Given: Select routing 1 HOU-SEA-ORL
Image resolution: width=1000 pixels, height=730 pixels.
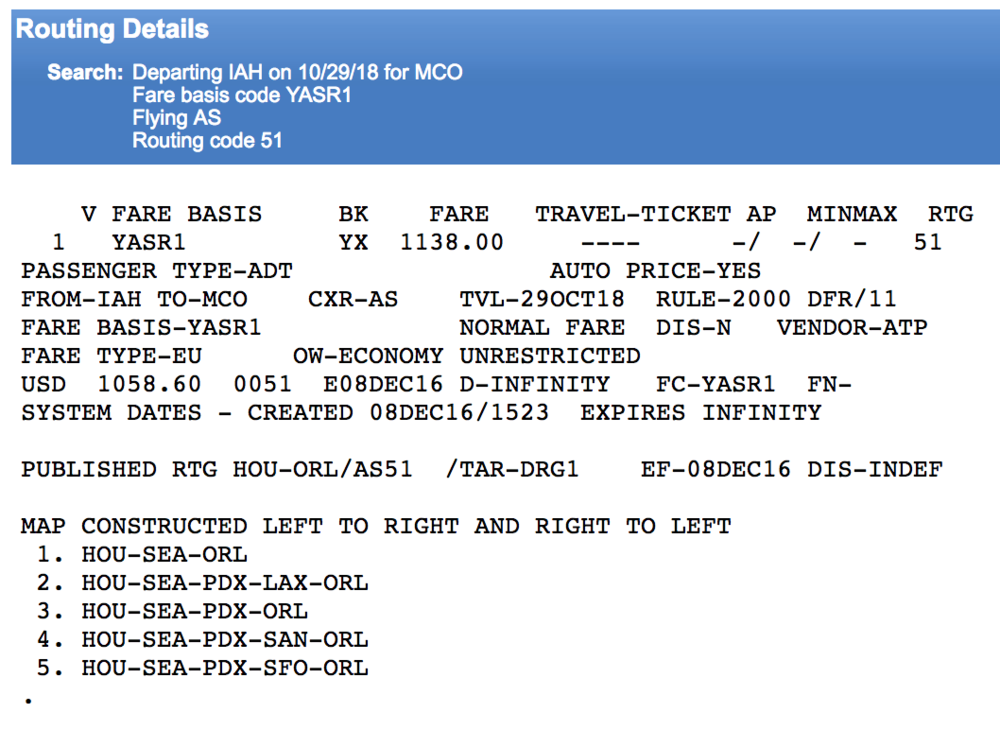Looking at the screenshot, I should click(x=164, y=554).
